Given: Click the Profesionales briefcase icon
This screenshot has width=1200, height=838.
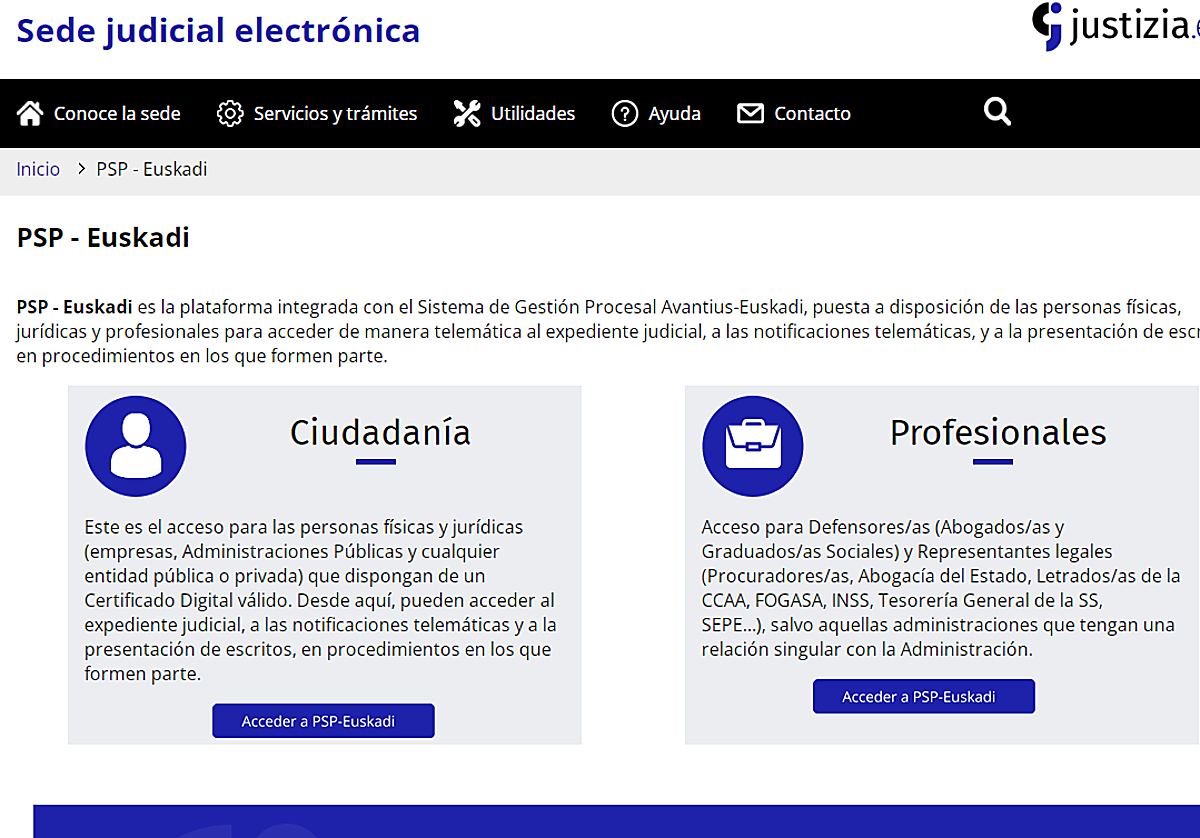Looking at the screenshot, I should click(752, 446).
